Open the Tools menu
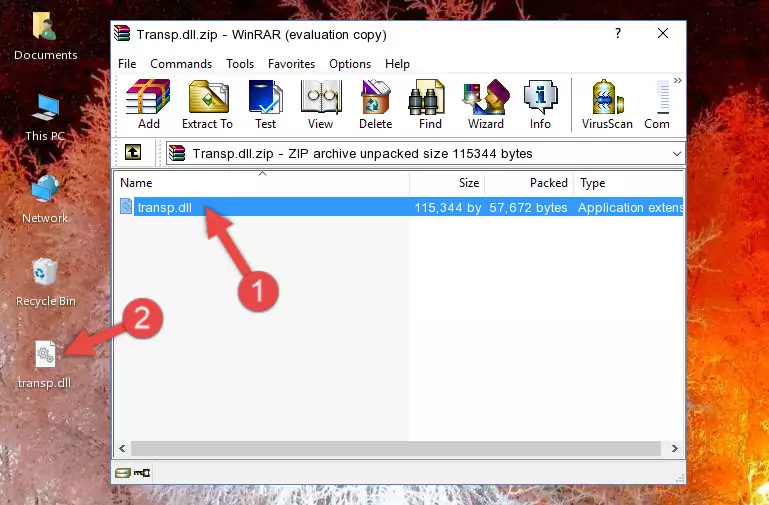Screen dimensions: 769x505 pos(240,64)
